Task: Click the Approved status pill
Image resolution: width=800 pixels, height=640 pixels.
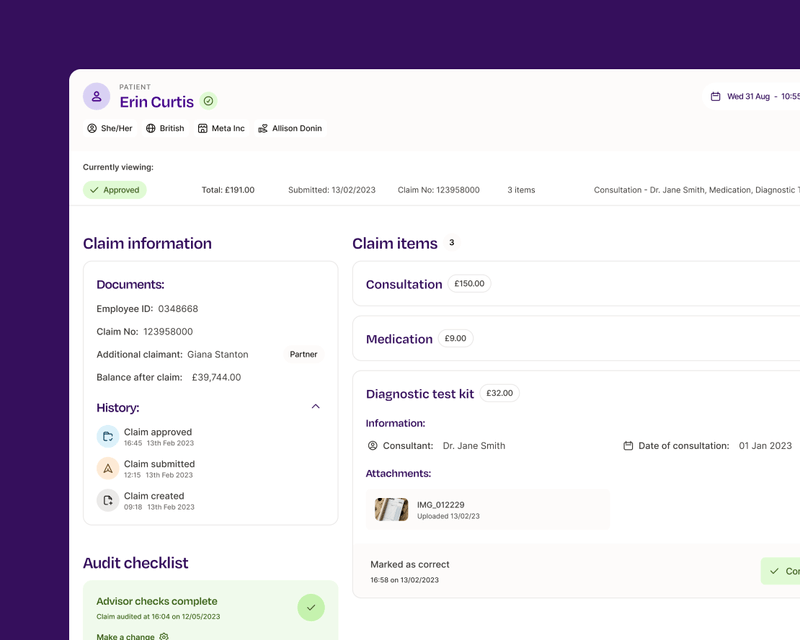Action: (x=115, y=190)
